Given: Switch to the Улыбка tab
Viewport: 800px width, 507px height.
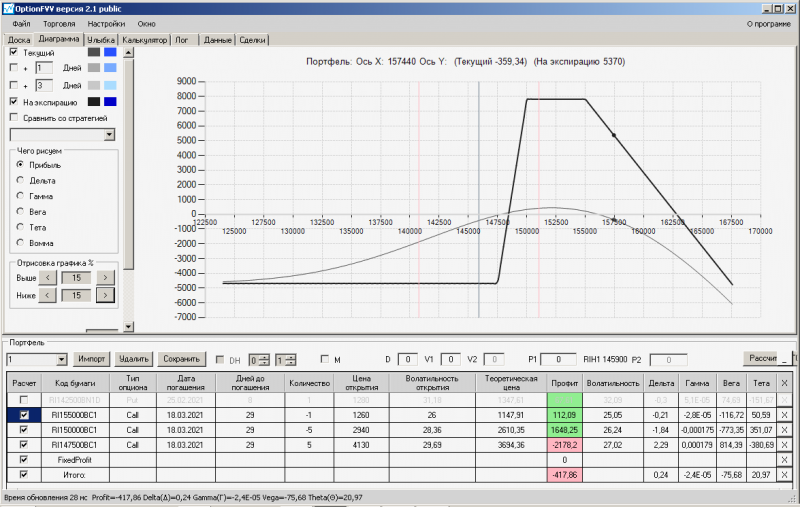Looking at the screenshot, I should [101, 40].
